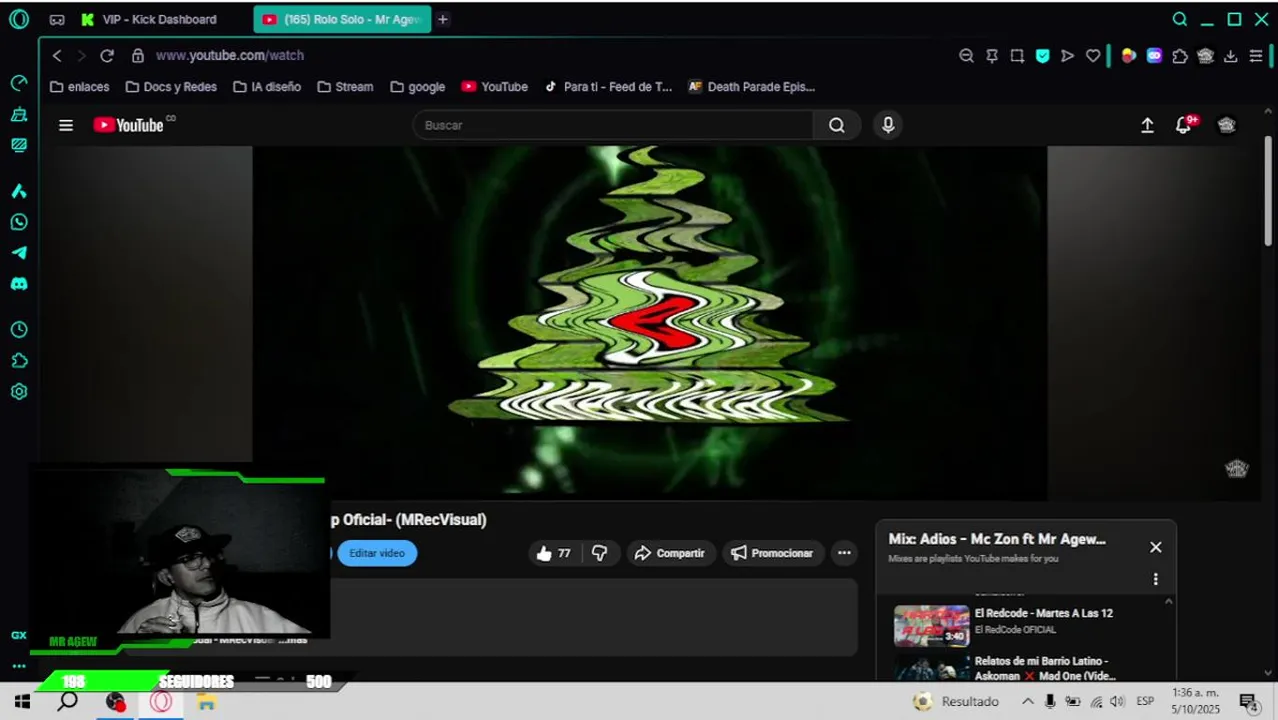This screenshot has width=1278, height=720.
Task: Reload the current page
Action: (x=107, y=56)
